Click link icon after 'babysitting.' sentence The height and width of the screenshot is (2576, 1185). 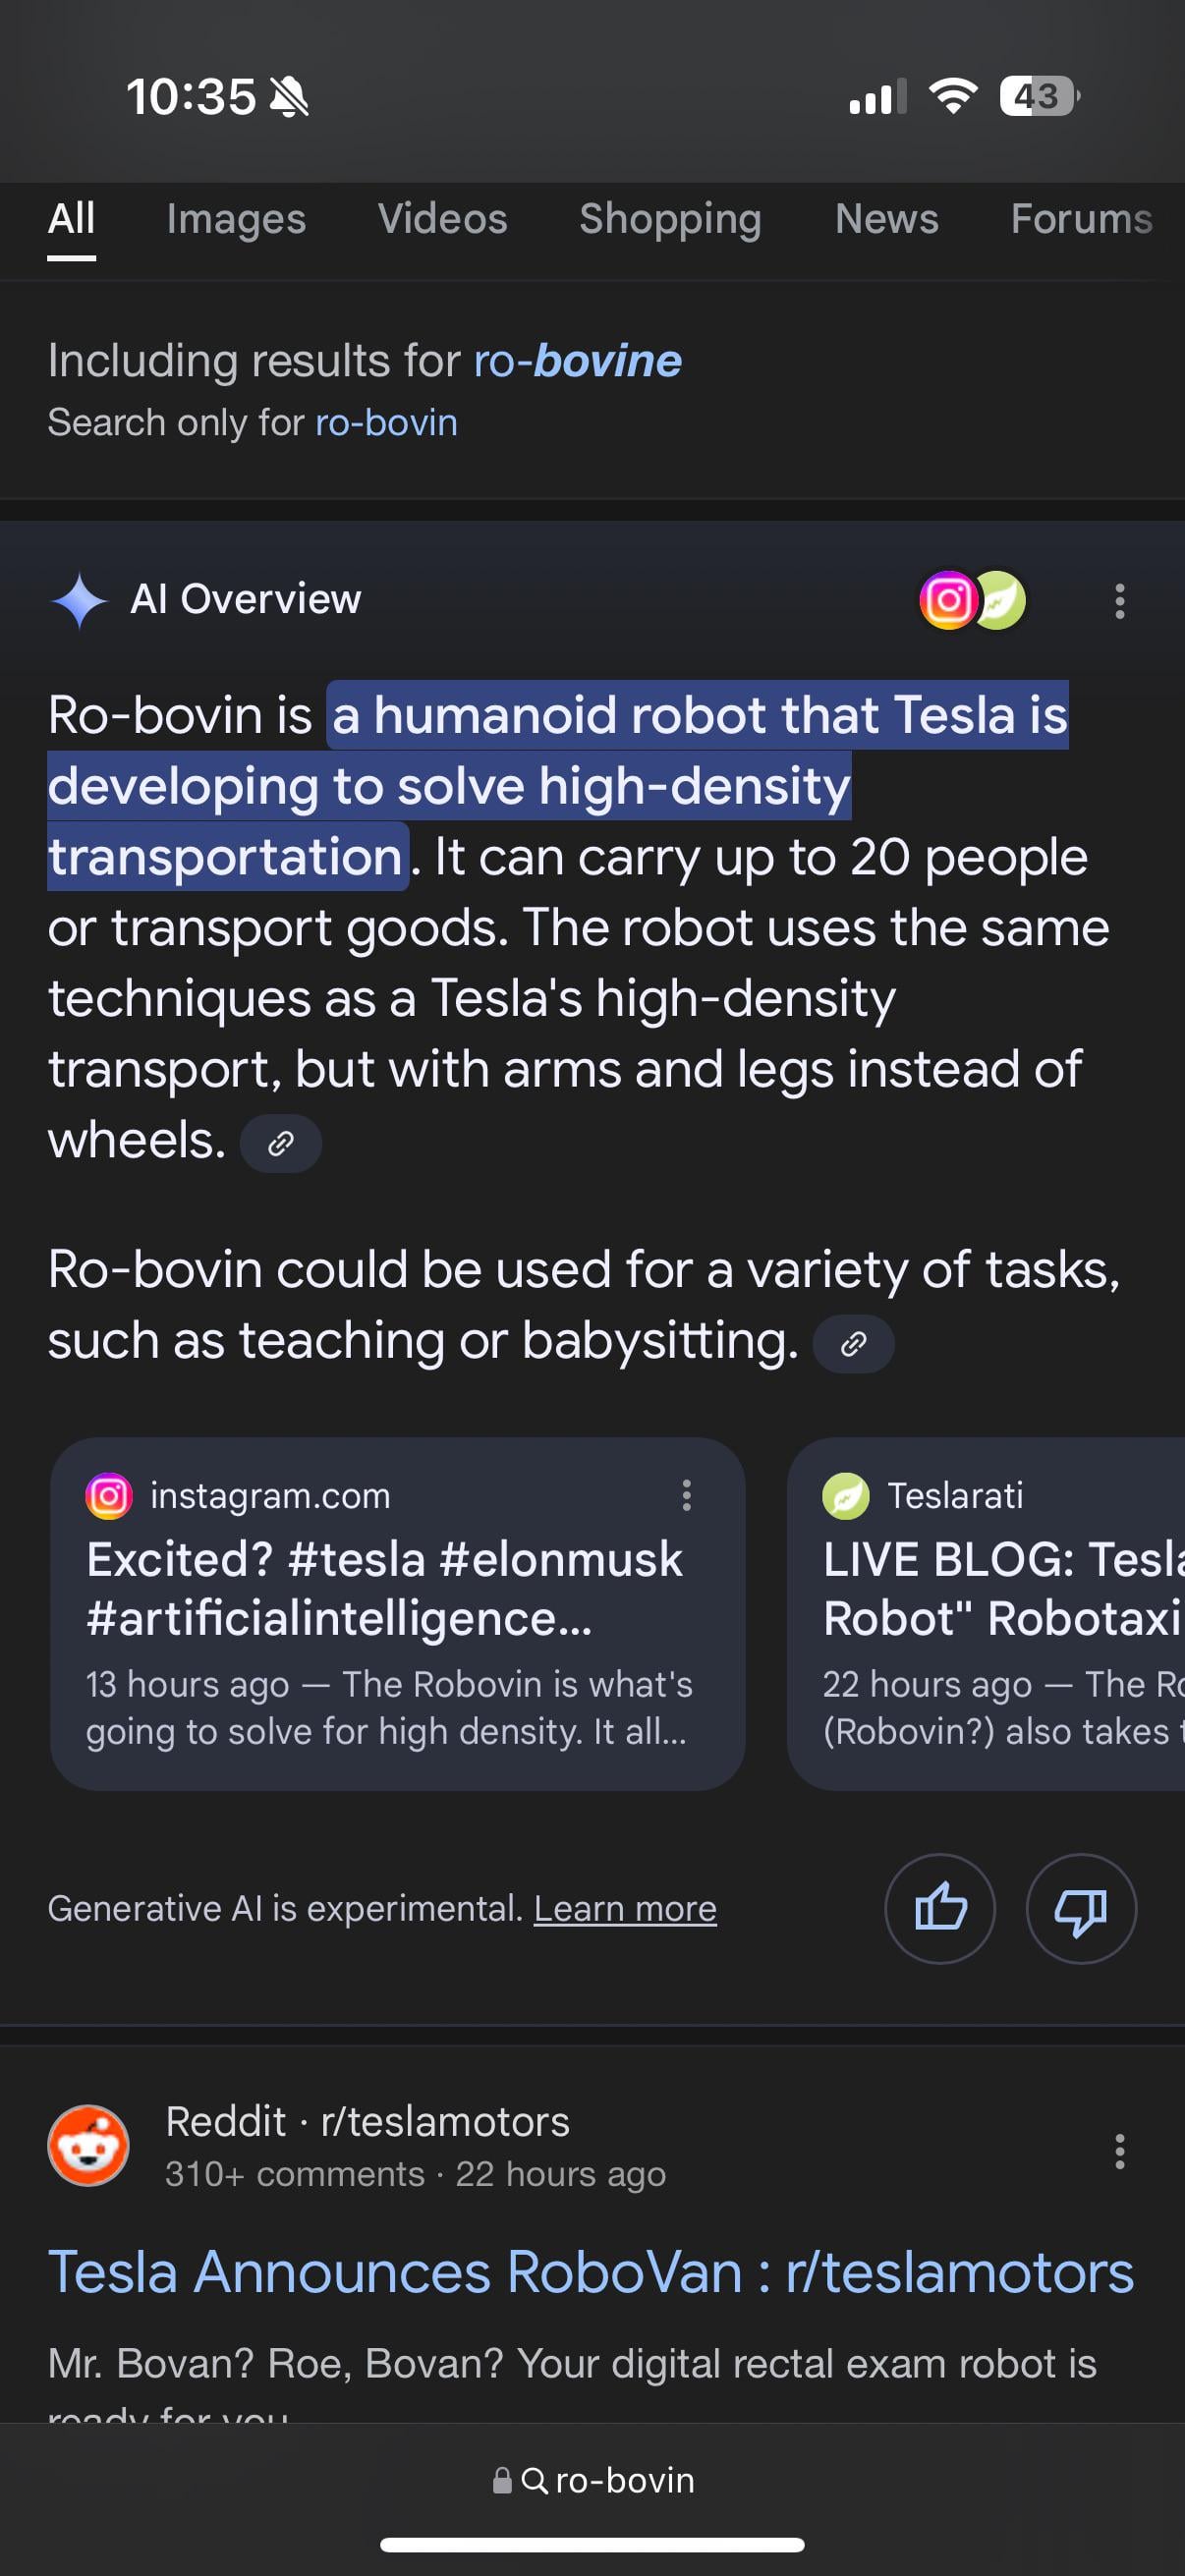853,1344
